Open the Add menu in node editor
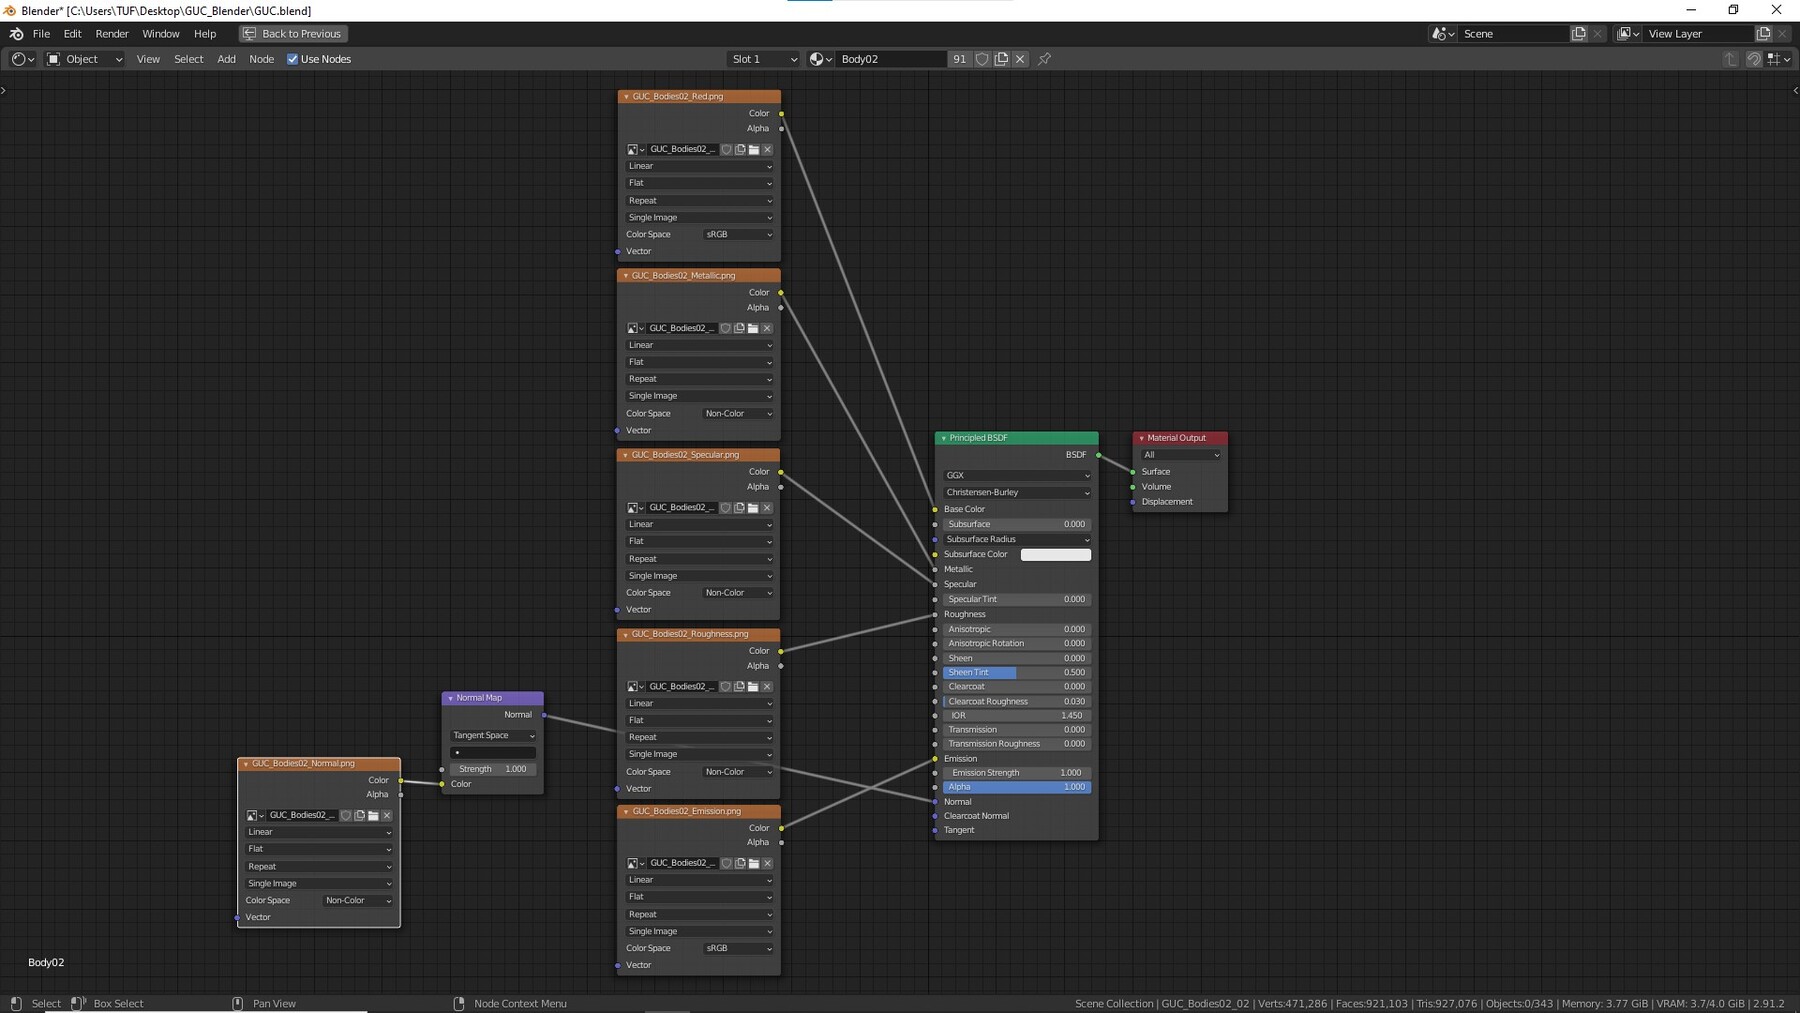 coord(226,59)
